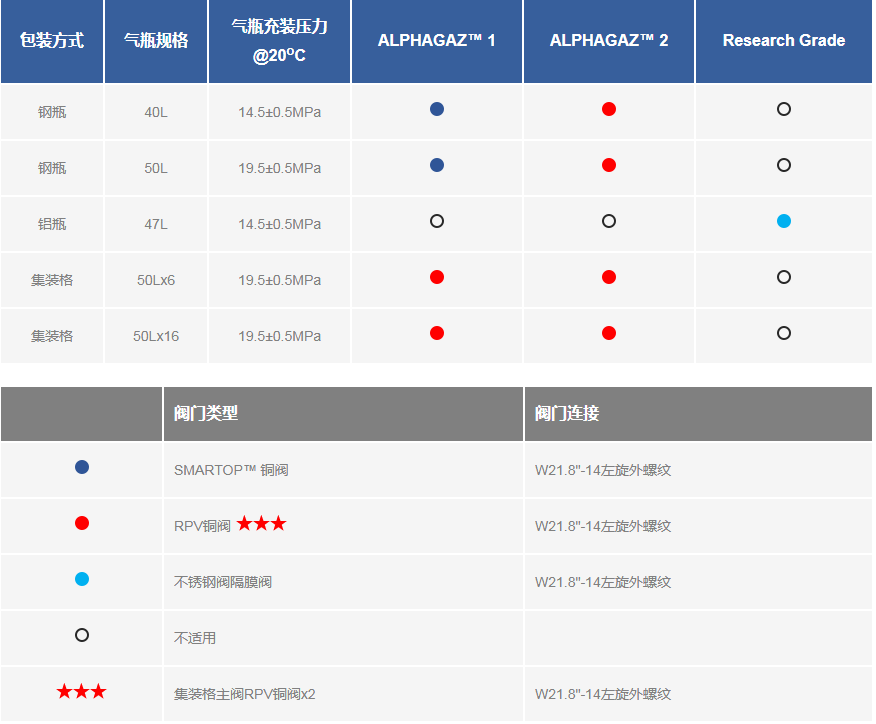Screen dimensions: 876x724
Task: Select the red dot for 50Lx16 under ALPHAGAZ 1
Action: point(437,334)
